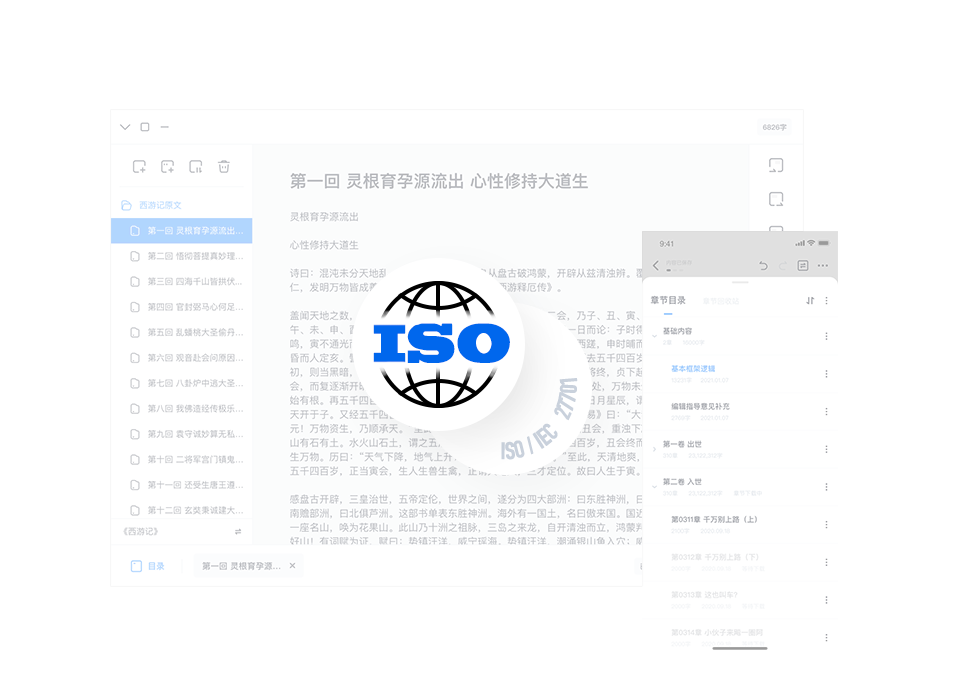Viewport: 960px width, 700px height.
Task: Open the 西游记原文 folder
Action: [159, 205]
